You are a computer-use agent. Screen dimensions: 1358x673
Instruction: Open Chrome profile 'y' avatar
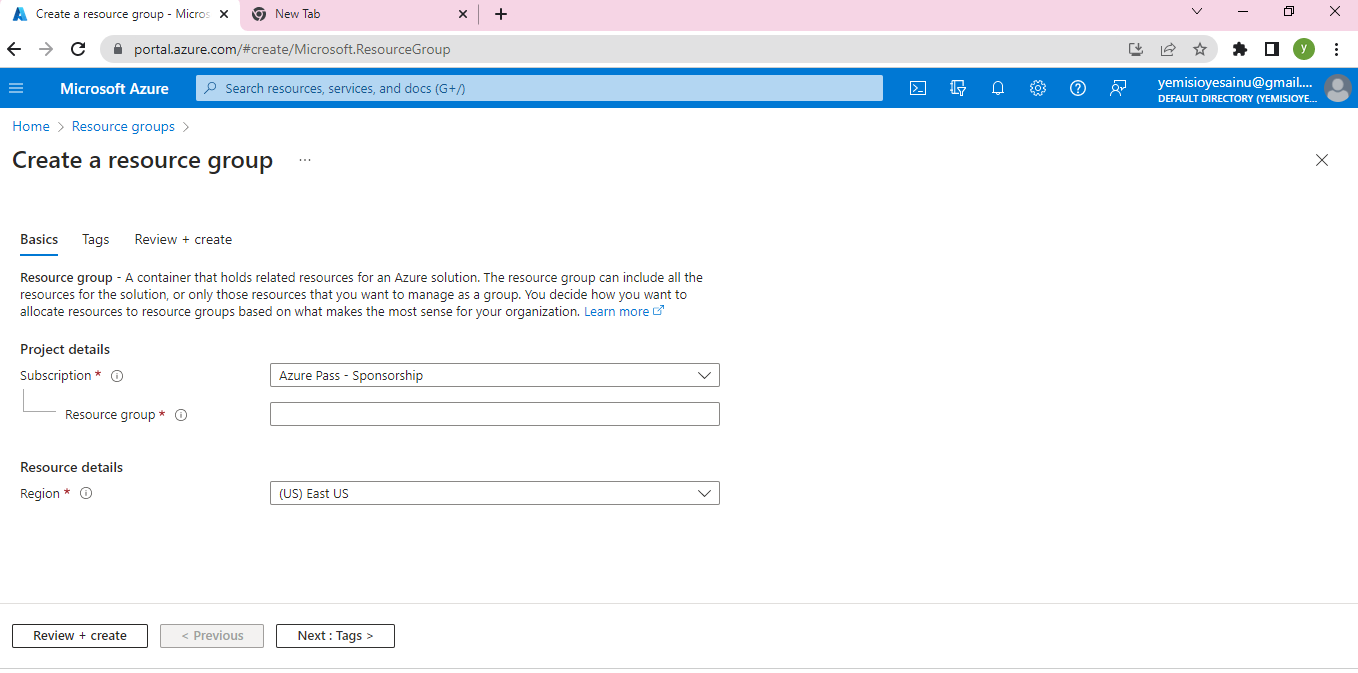[x=1304, y=49]
